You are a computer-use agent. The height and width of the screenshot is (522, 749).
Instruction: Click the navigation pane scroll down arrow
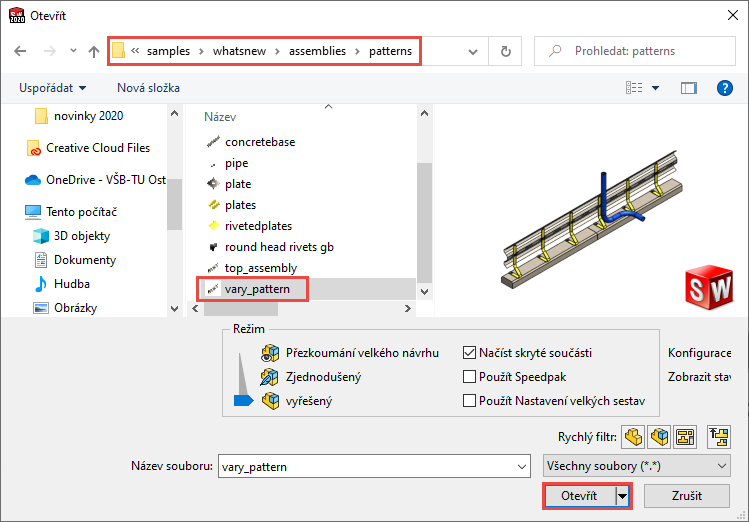(x=174, y=309)
